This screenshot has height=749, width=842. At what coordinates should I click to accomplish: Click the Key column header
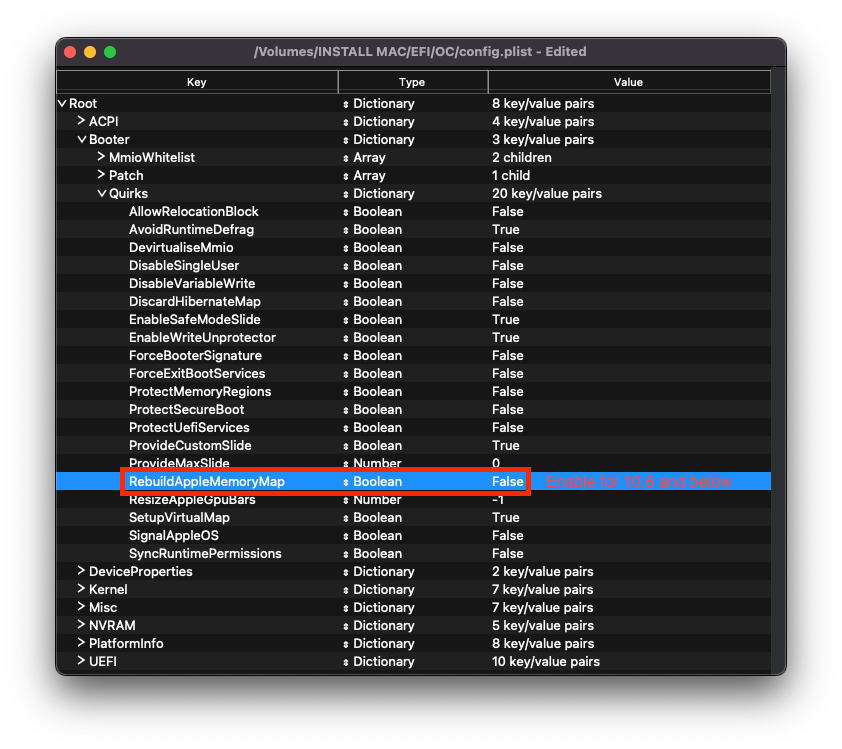coord(197,82)
